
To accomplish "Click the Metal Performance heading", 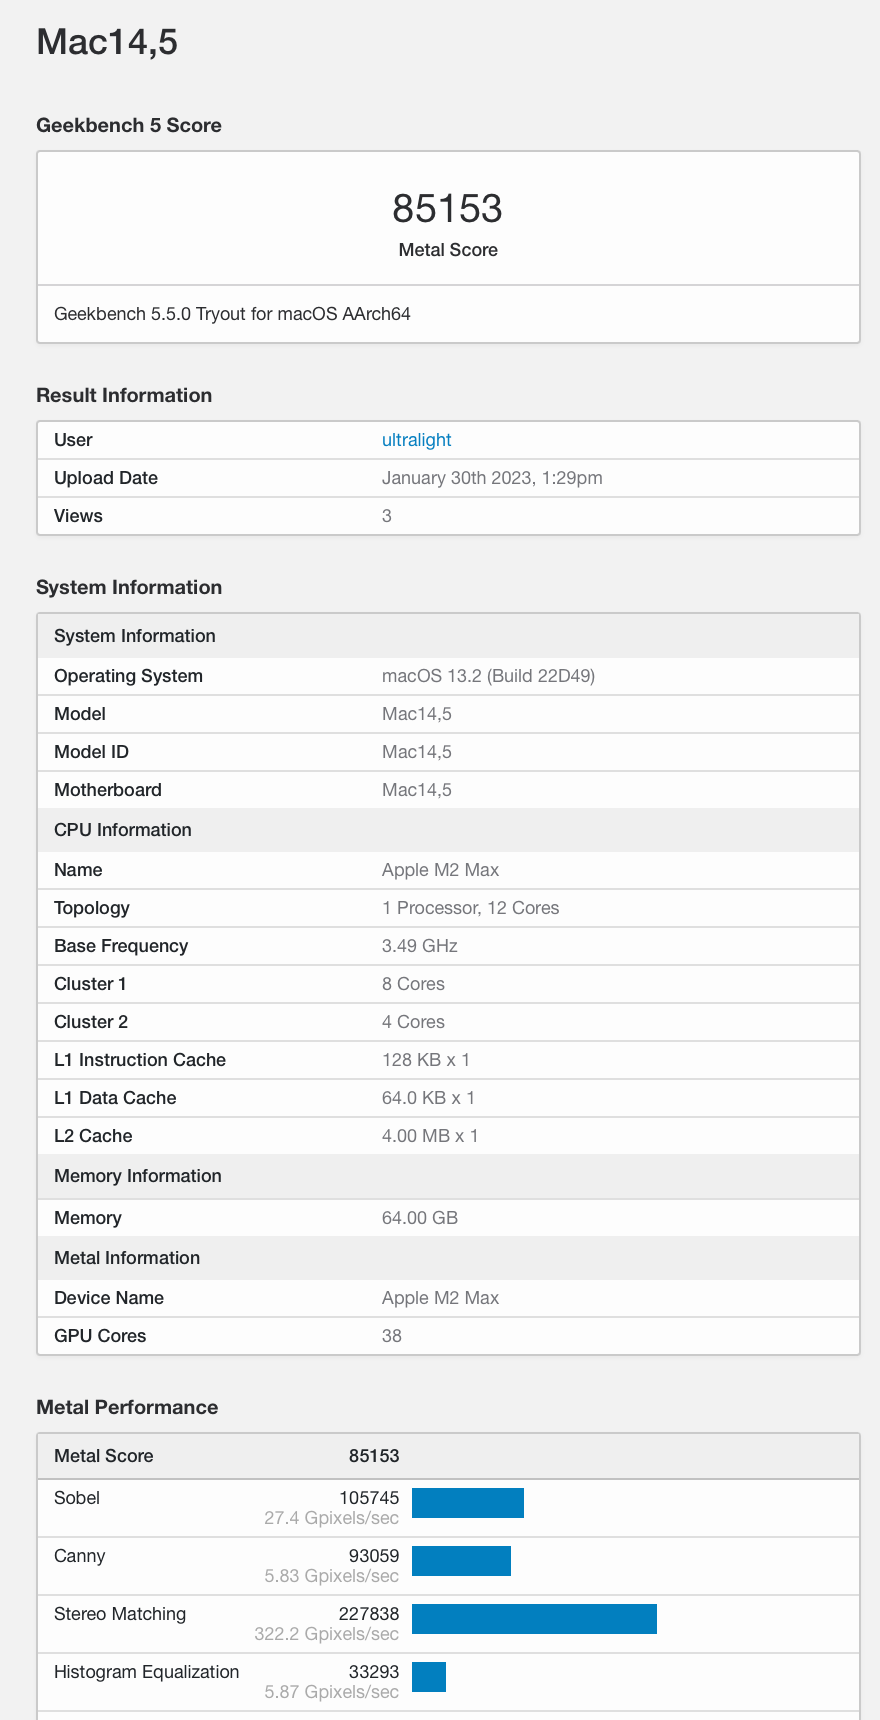I will 127,1407.
